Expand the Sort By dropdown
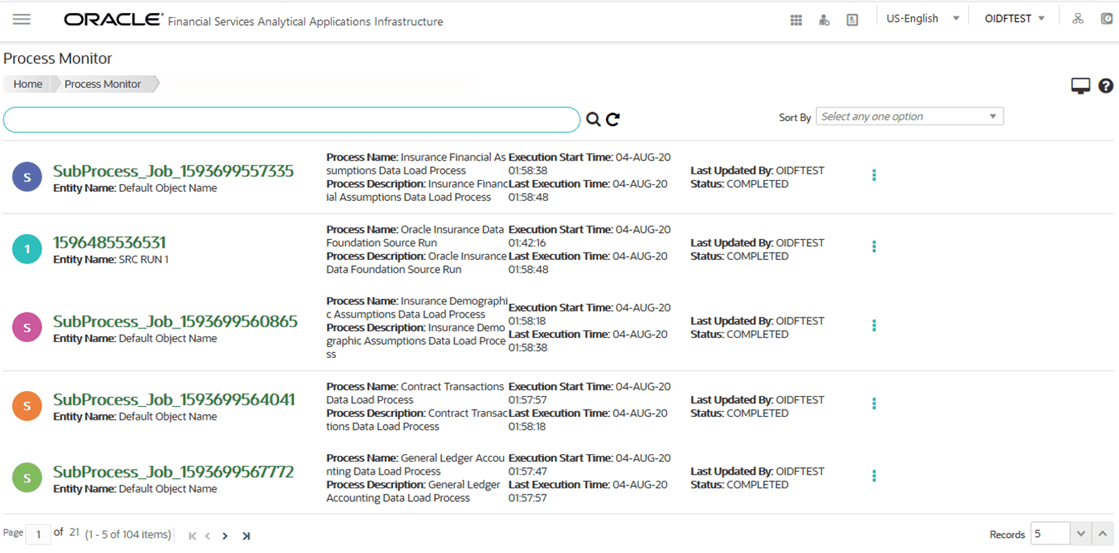The height and width of the screenshot is (553, 1119). point(910,116)
